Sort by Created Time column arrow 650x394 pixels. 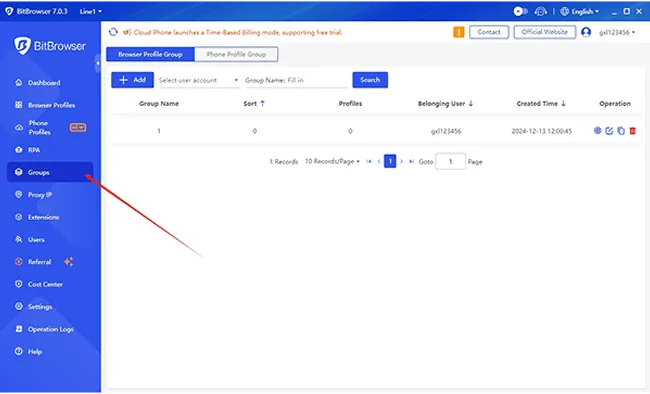click(563, 103)
